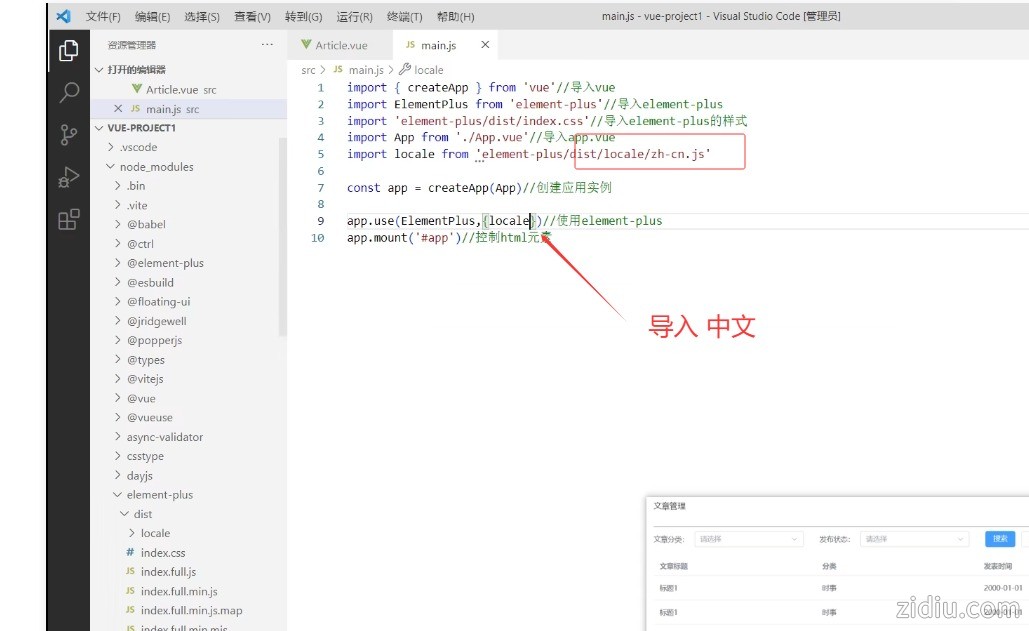The width and height of the screenshot is (1029, 631).
Task: Open the 终端(T) menu
Action: click(405, 17)
